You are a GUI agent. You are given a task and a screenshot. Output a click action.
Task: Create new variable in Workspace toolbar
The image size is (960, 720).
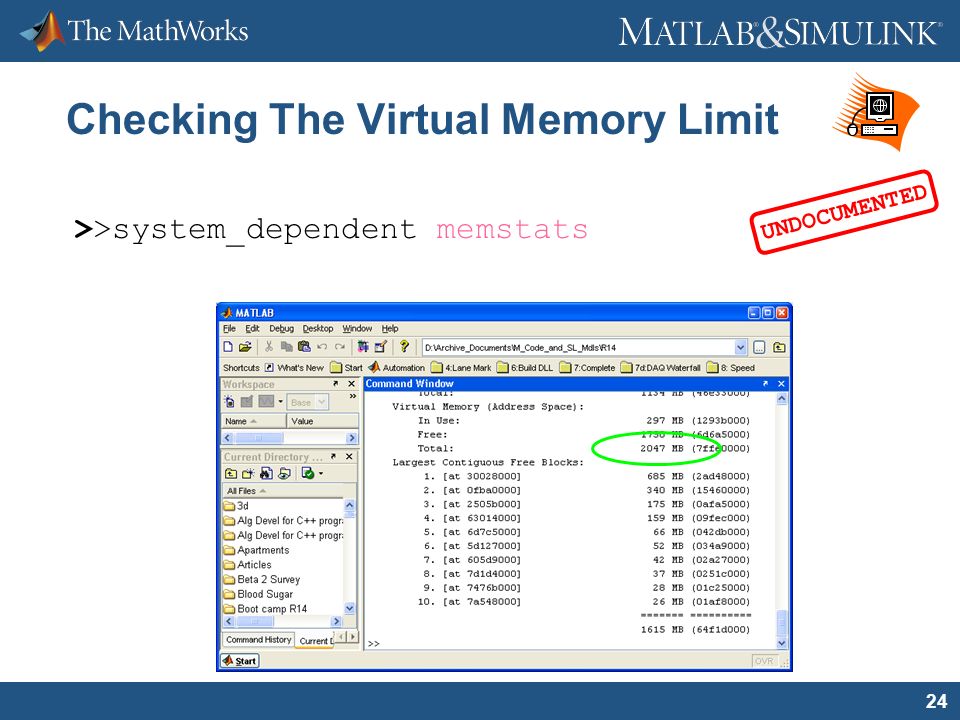tap(229, 402)
